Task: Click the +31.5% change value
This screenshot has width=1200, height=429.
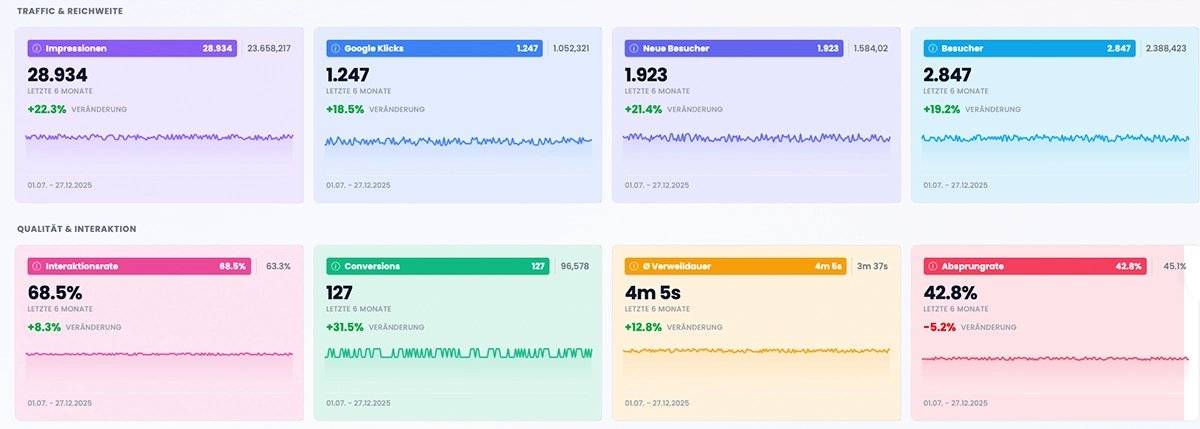Action: point(345,327)
